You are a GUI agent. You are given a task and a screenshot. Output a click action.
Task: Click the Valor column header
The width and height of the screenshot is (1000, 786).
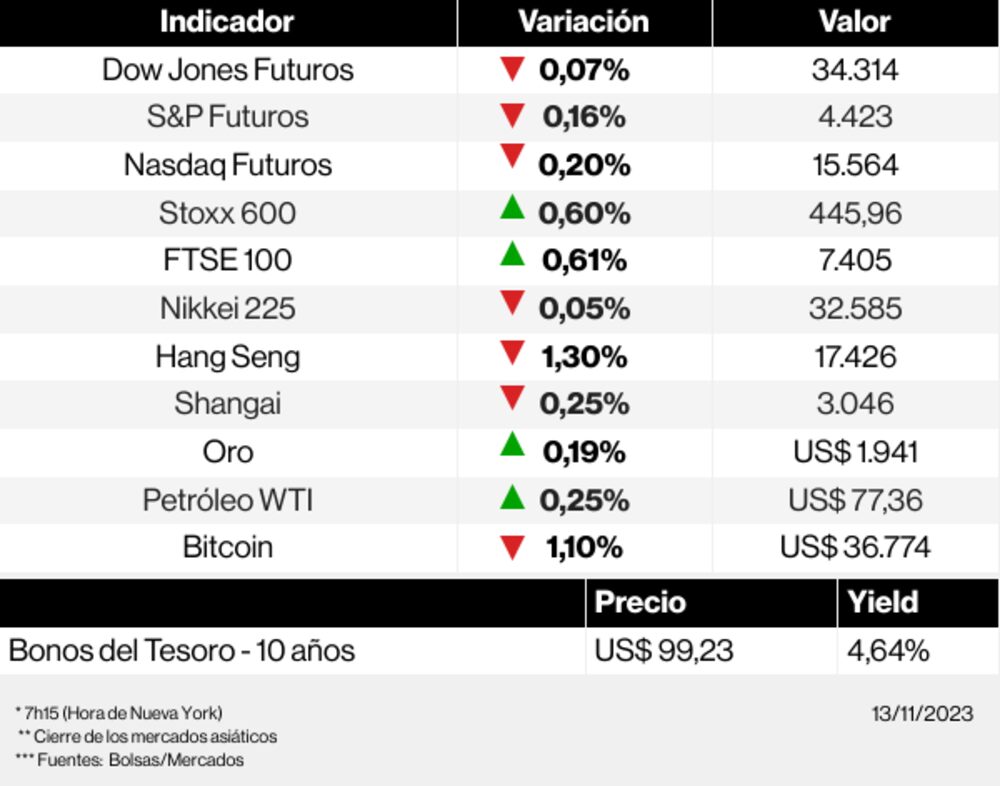[854, 22]
